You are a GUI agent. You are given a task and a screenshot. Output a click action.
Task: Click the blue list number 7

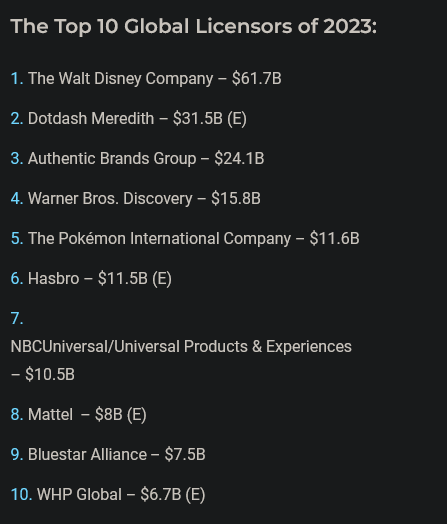(17, 318)
